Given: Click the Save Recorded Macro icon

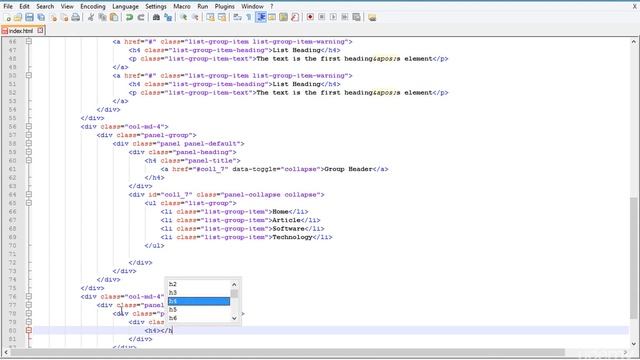Looking at the screenshot, I should [x=356, y=18].
